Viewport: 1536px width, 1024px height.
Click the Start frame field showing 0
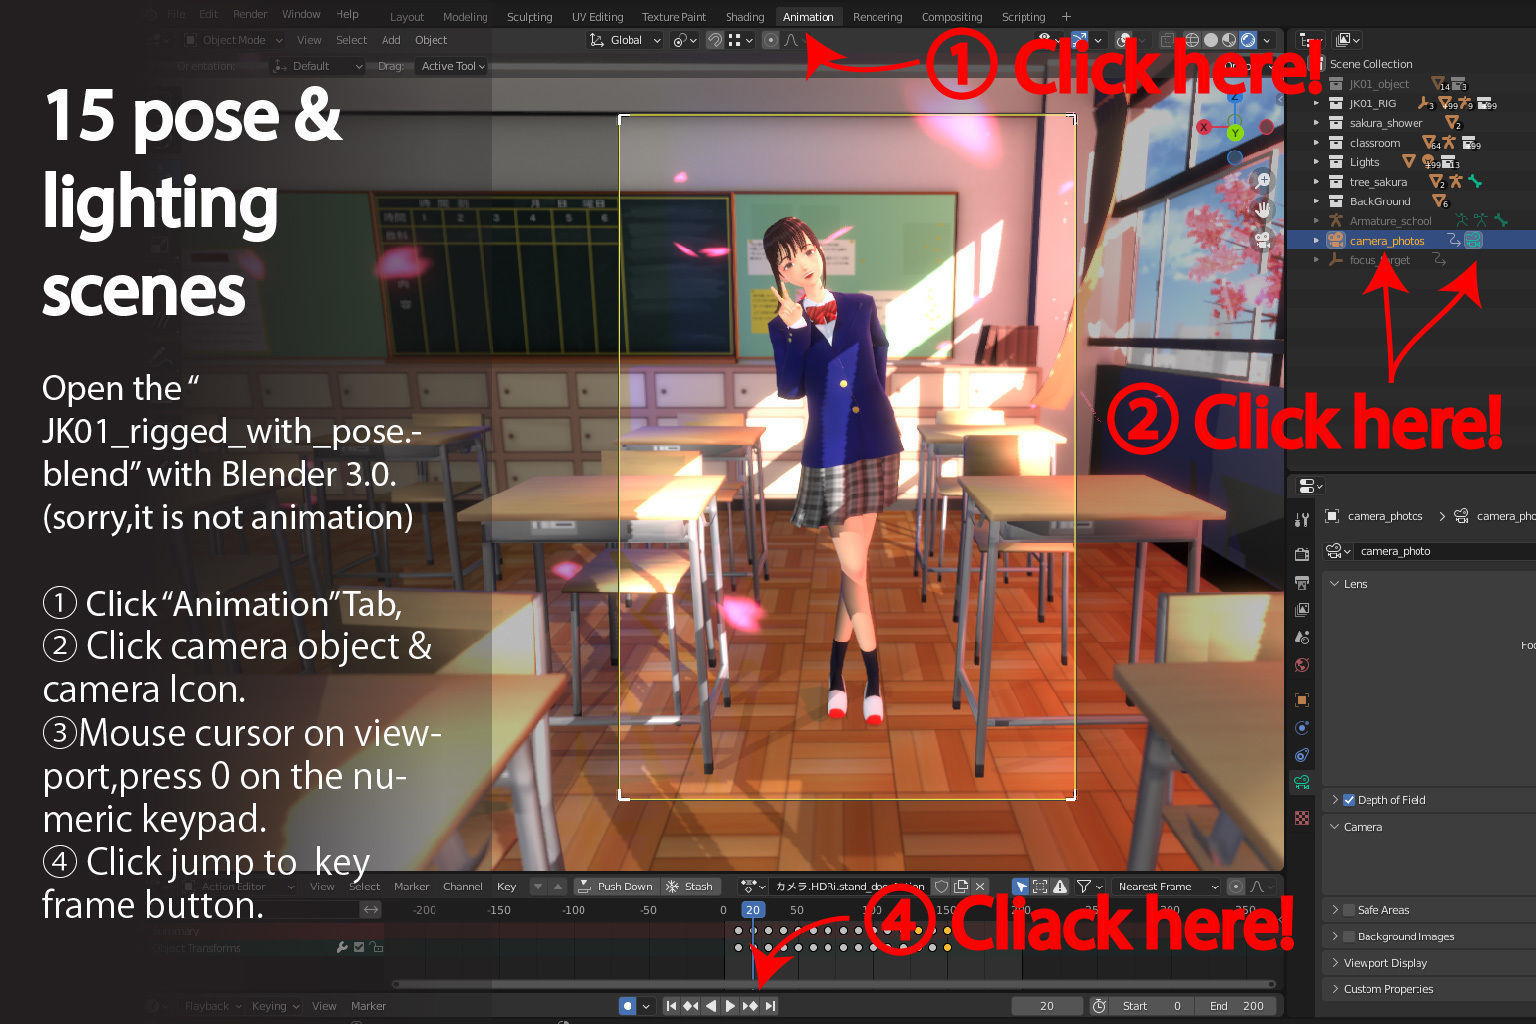[x=1151, y=1006]
